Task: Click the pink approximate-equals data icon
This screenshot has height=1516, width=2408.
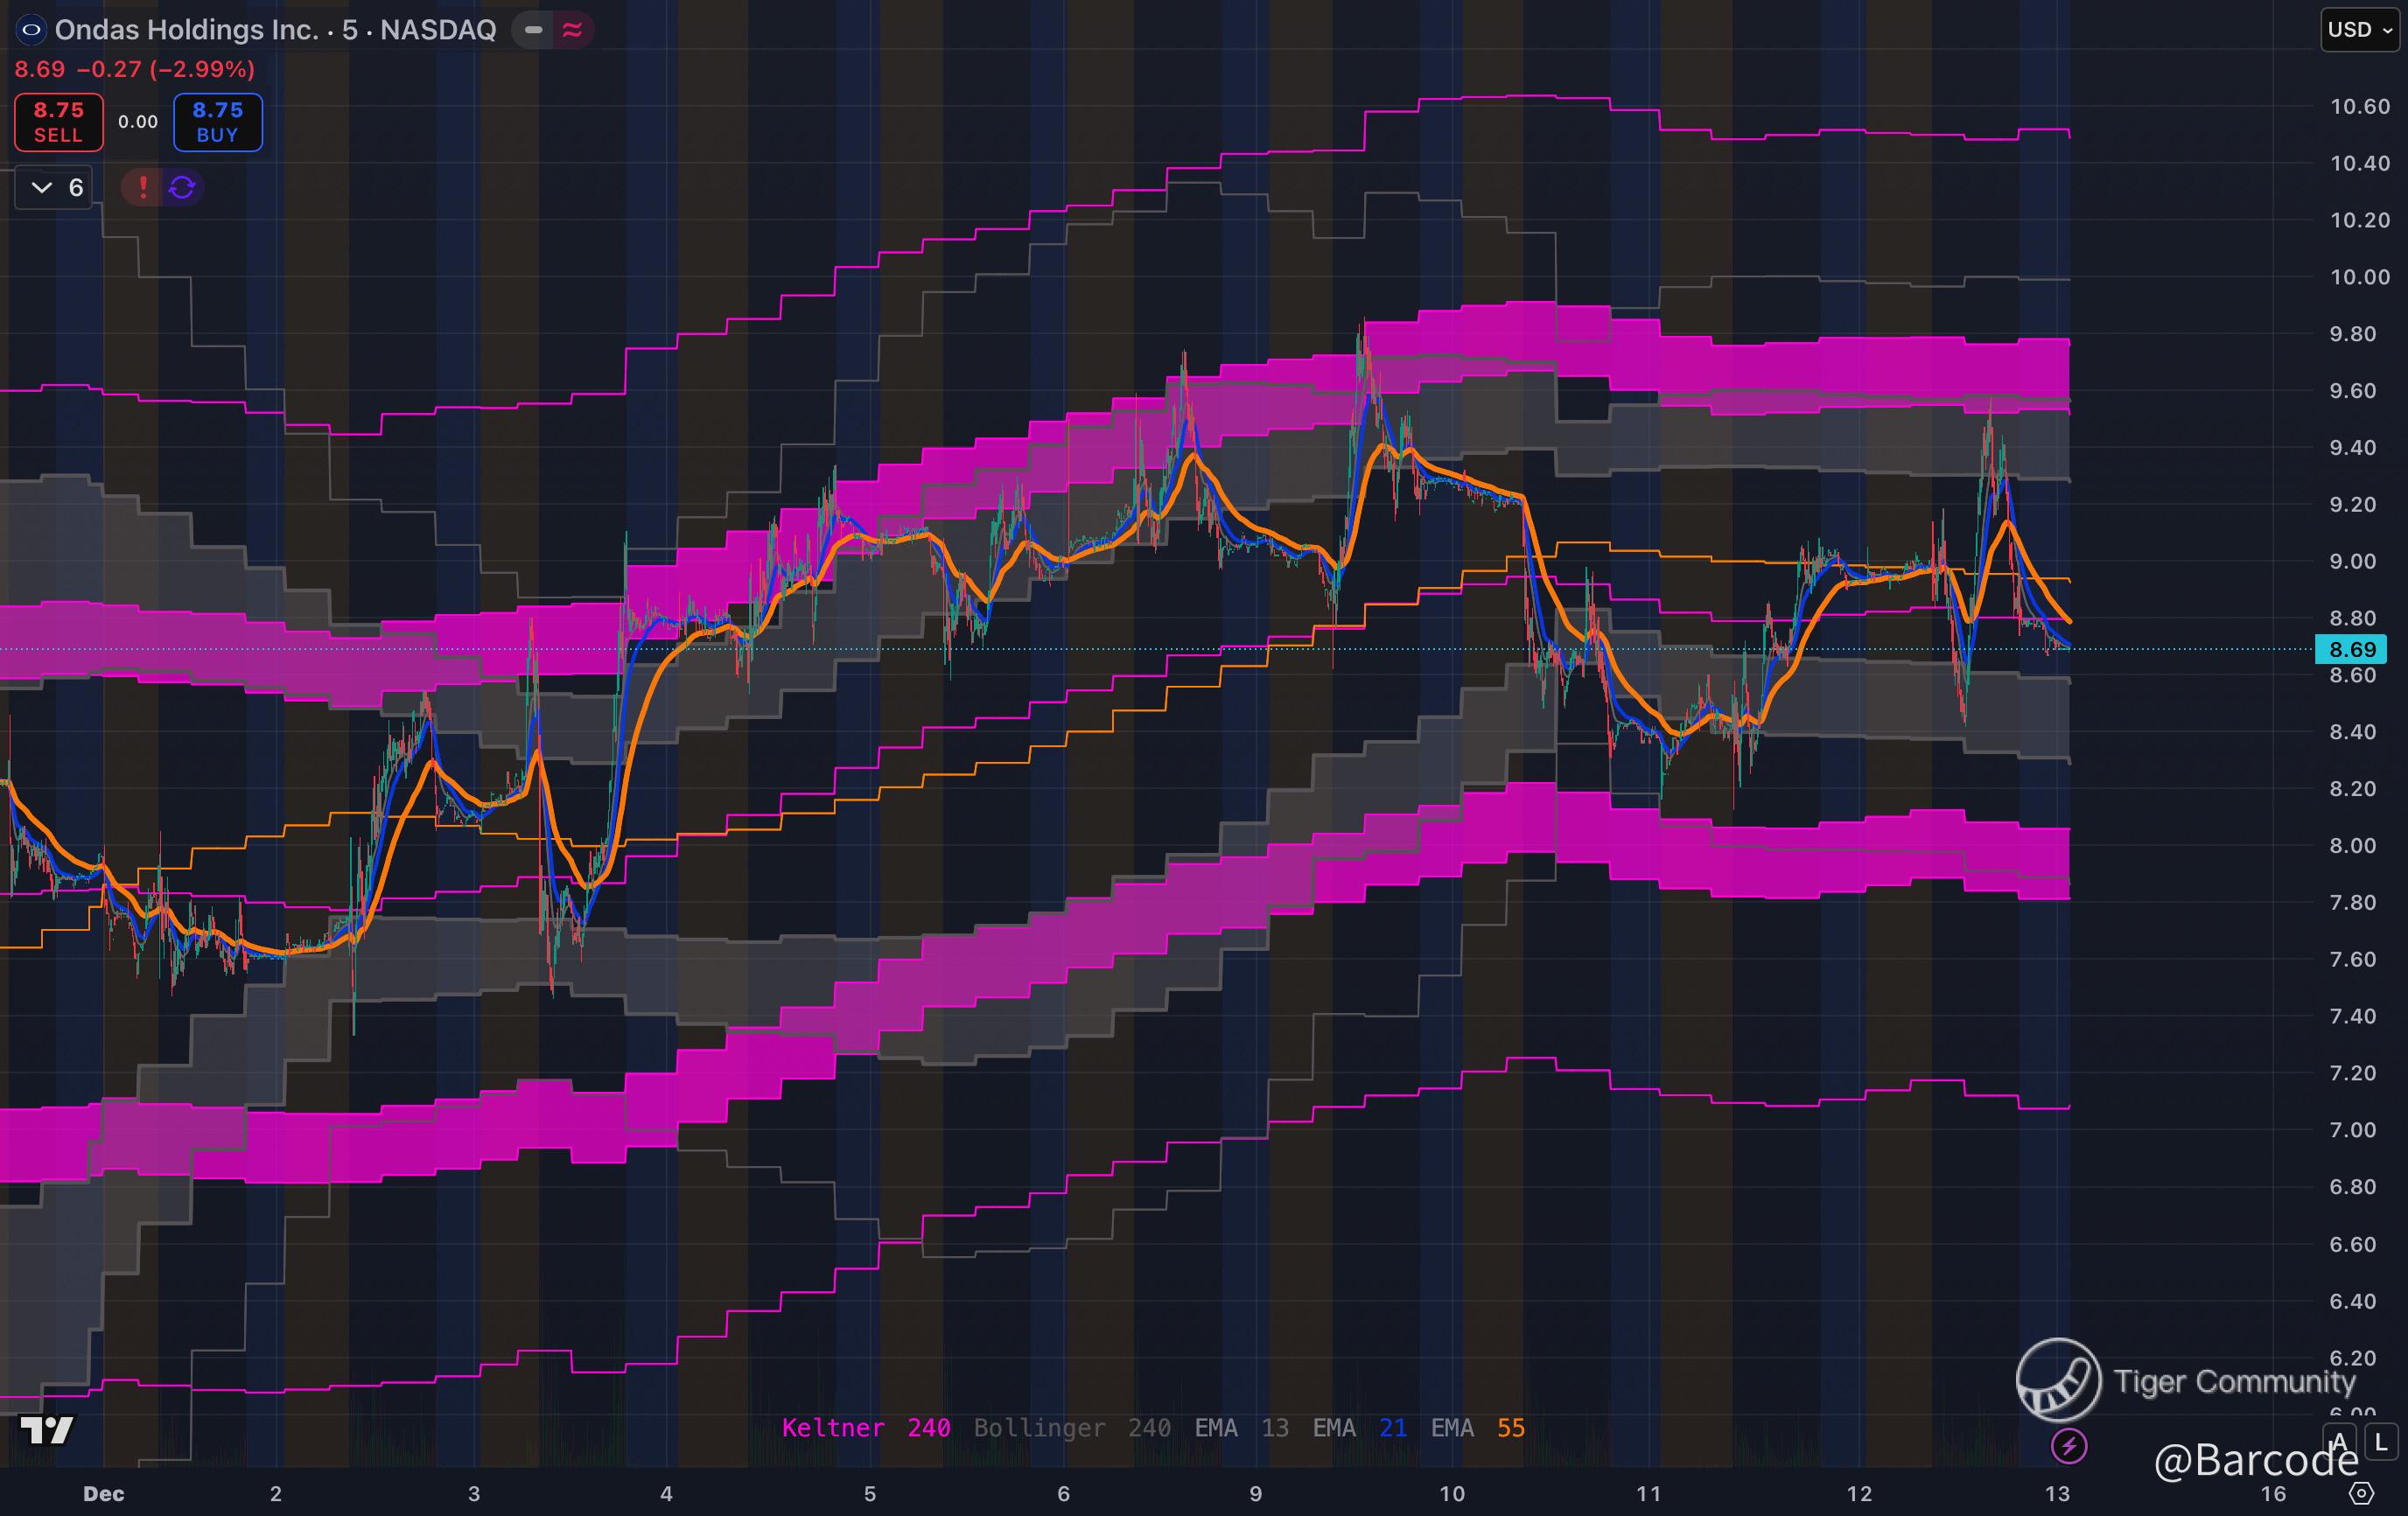Action: tap(572, 30)
